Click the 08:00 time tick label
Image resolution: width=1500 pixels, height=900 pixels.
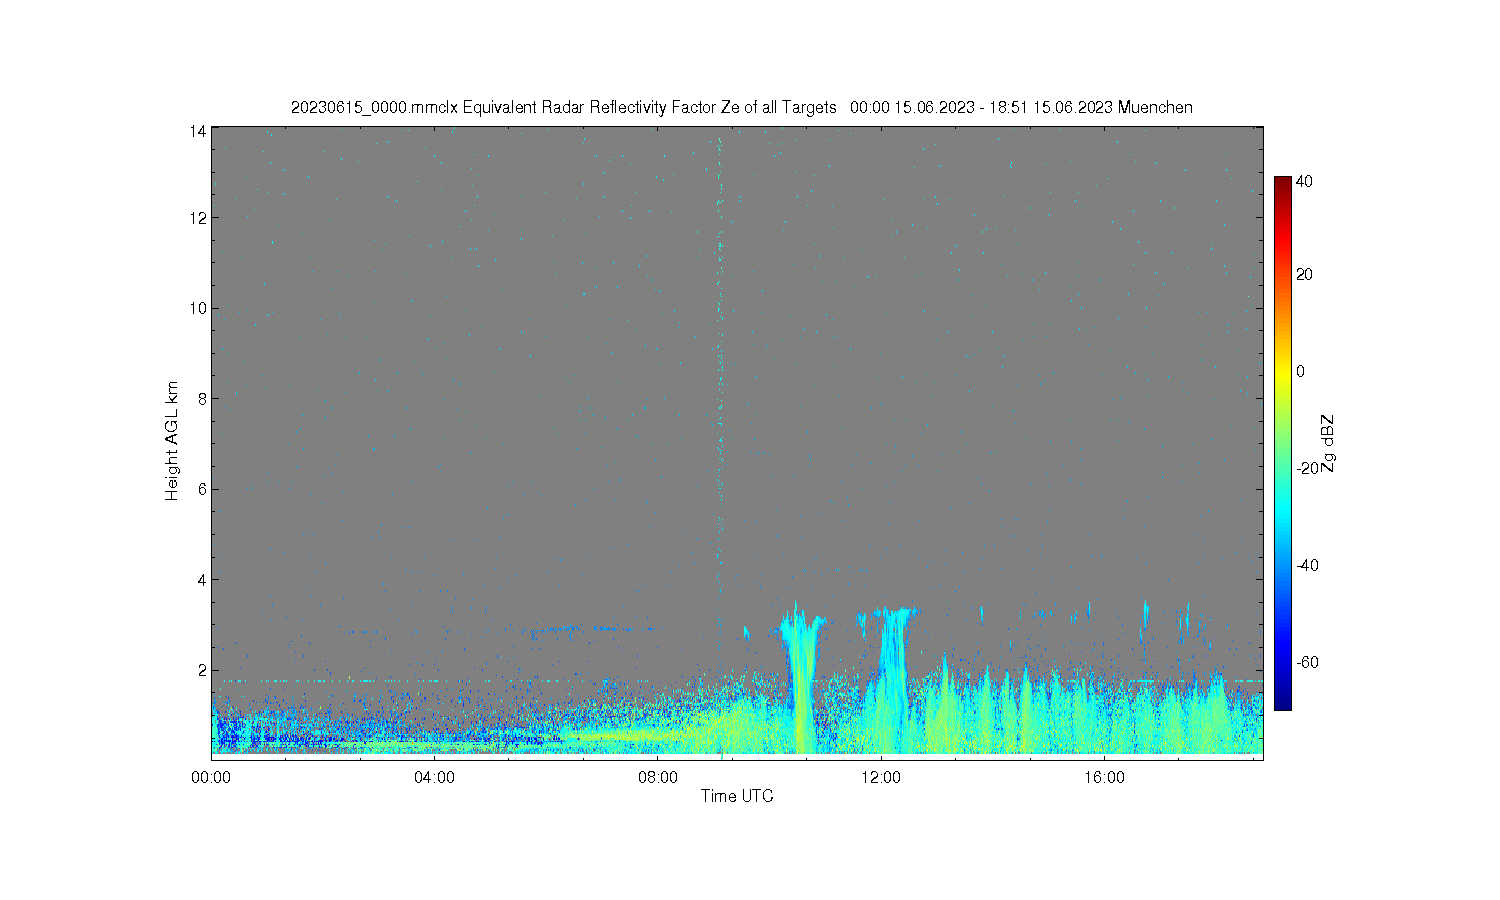pos(658,777)
